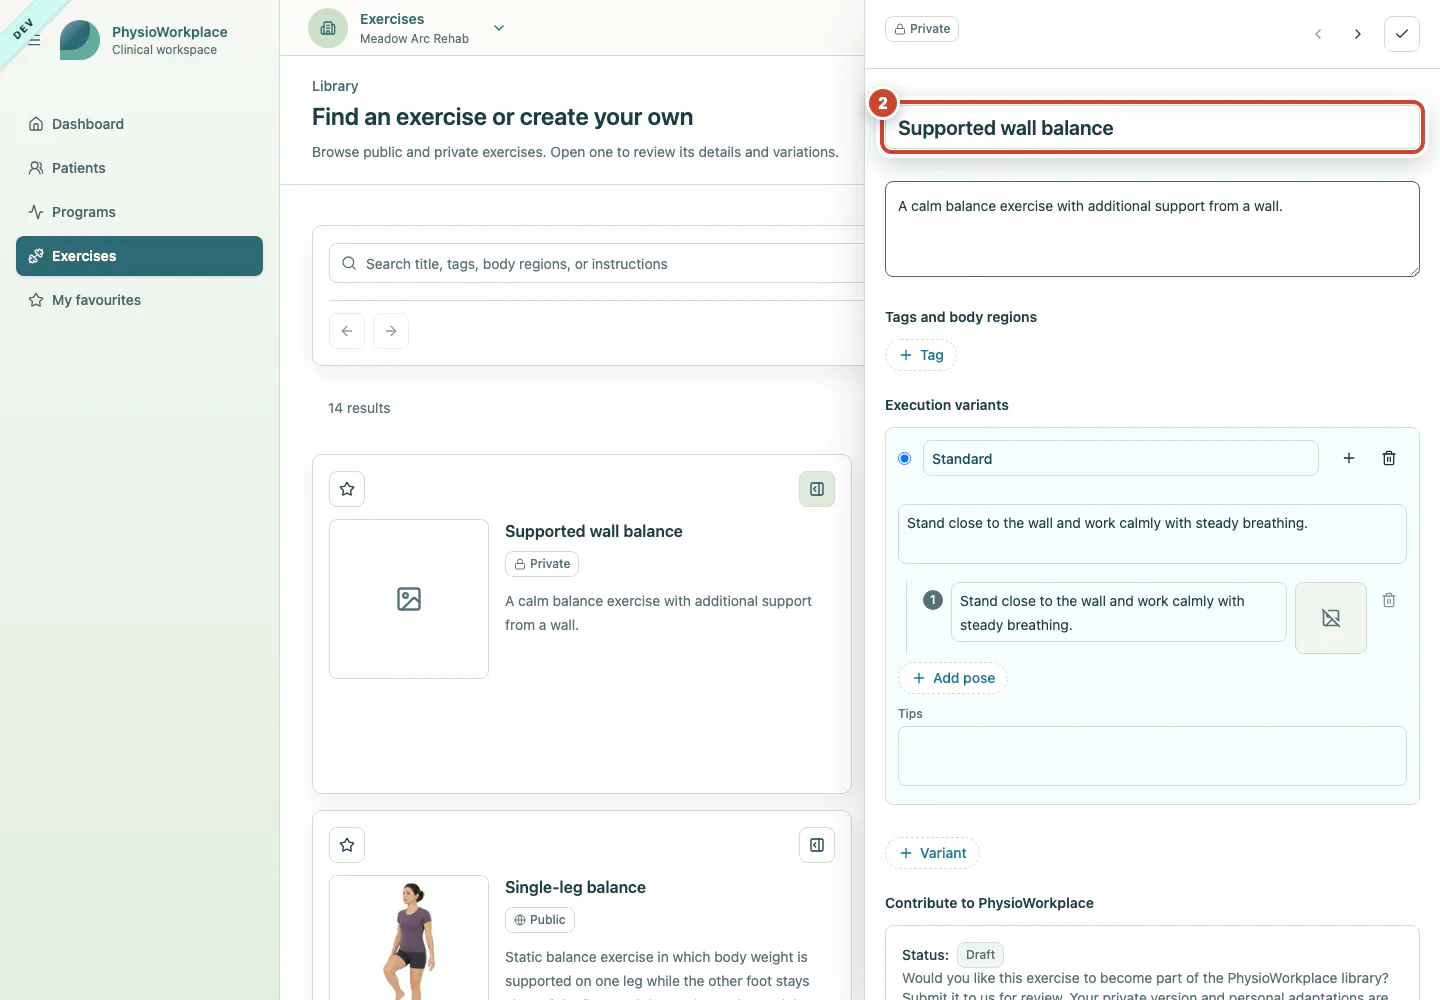Open the sidebar hamburger menu

coord(34,40)
